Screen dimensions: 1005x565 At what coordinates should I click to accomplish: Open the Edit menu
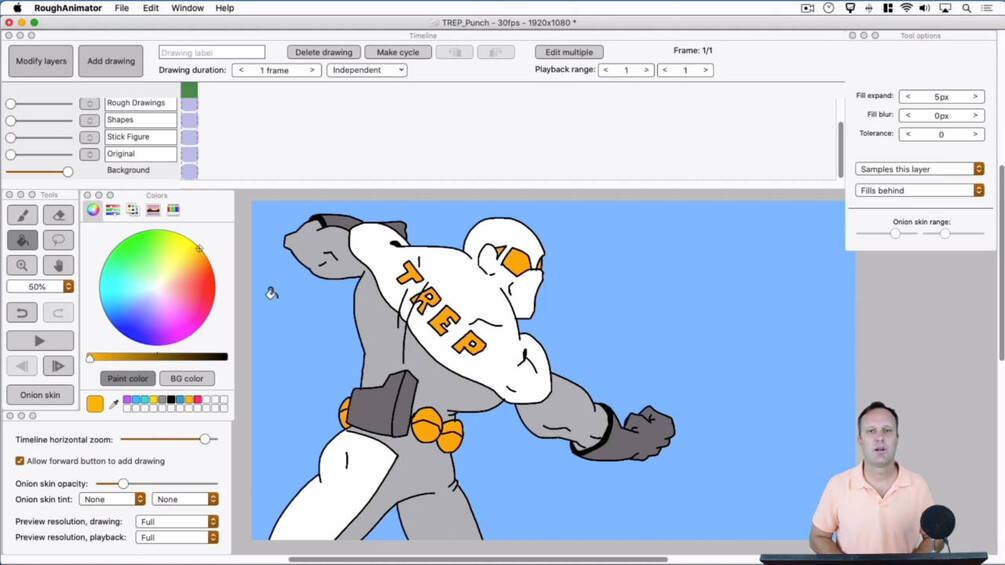pos(151,8)
